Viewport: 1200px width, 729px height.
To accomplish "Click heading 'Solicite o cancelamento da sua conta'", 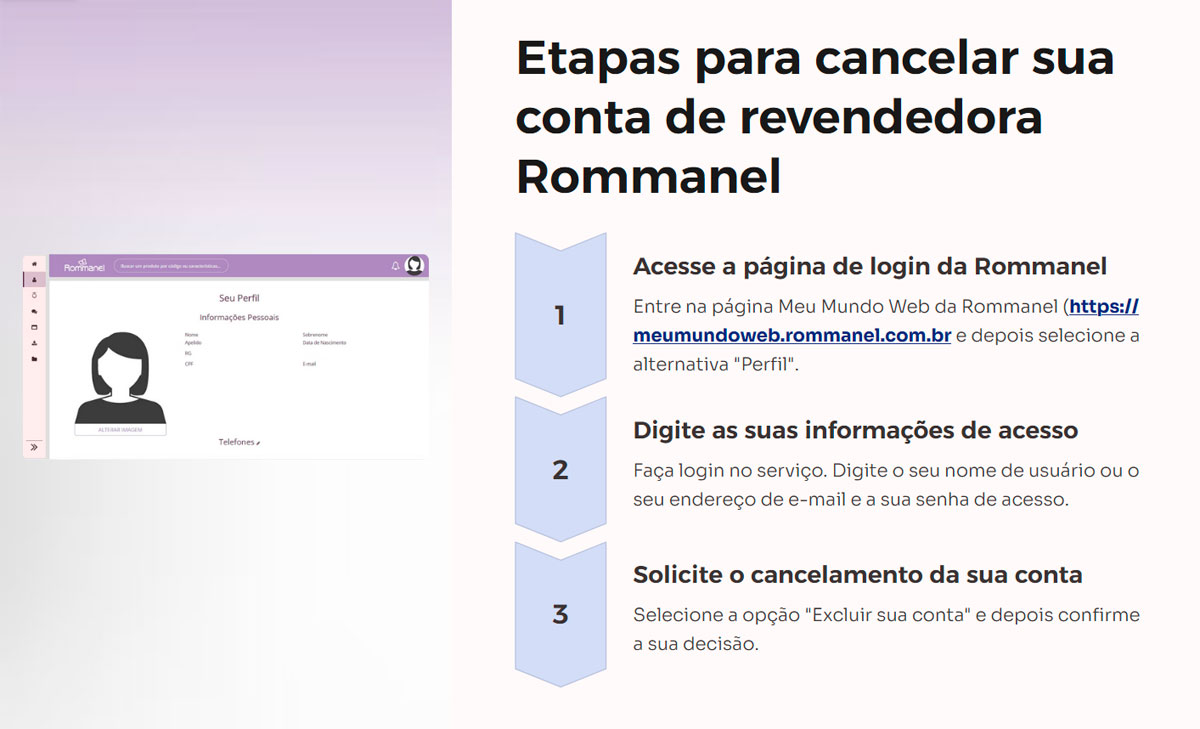I will (x=858, y=575).
